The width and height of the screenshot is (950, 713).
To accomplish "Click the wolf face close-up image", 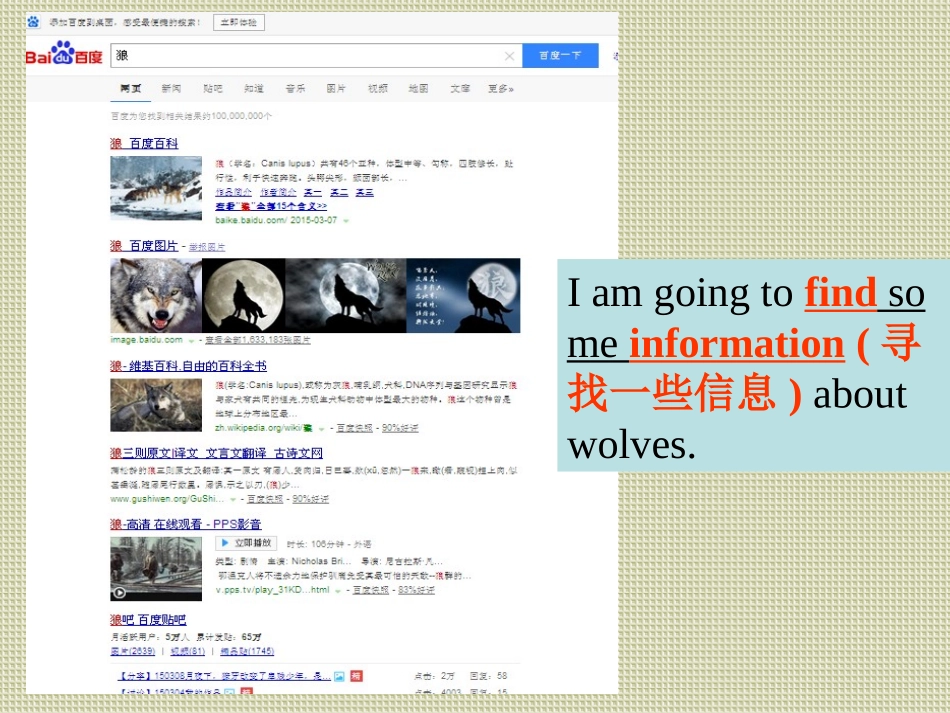I will (155, 295).
